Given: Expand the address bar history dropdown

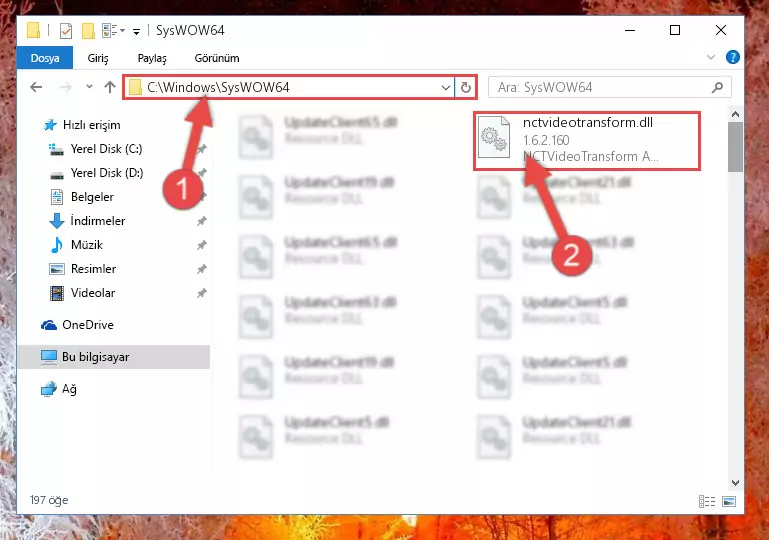Looking at the screenshot, I should [x=445, y=88].
